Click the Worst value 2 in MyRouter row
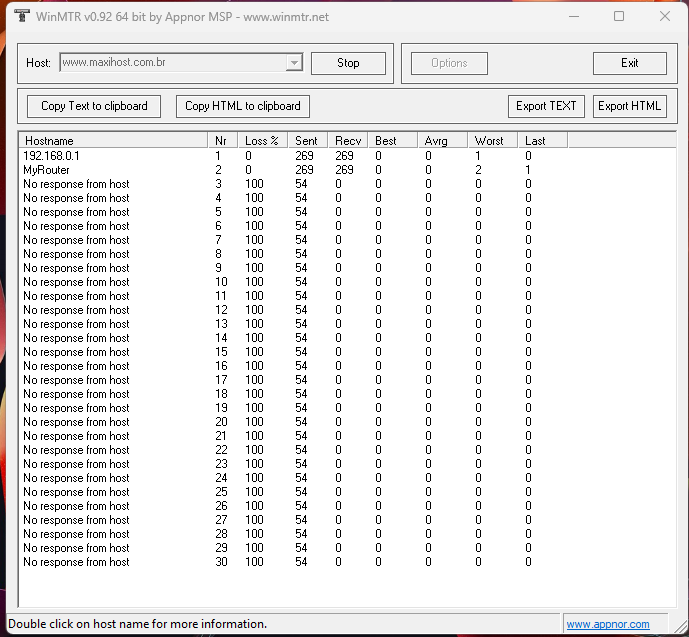689x637 pixels. 478,170
